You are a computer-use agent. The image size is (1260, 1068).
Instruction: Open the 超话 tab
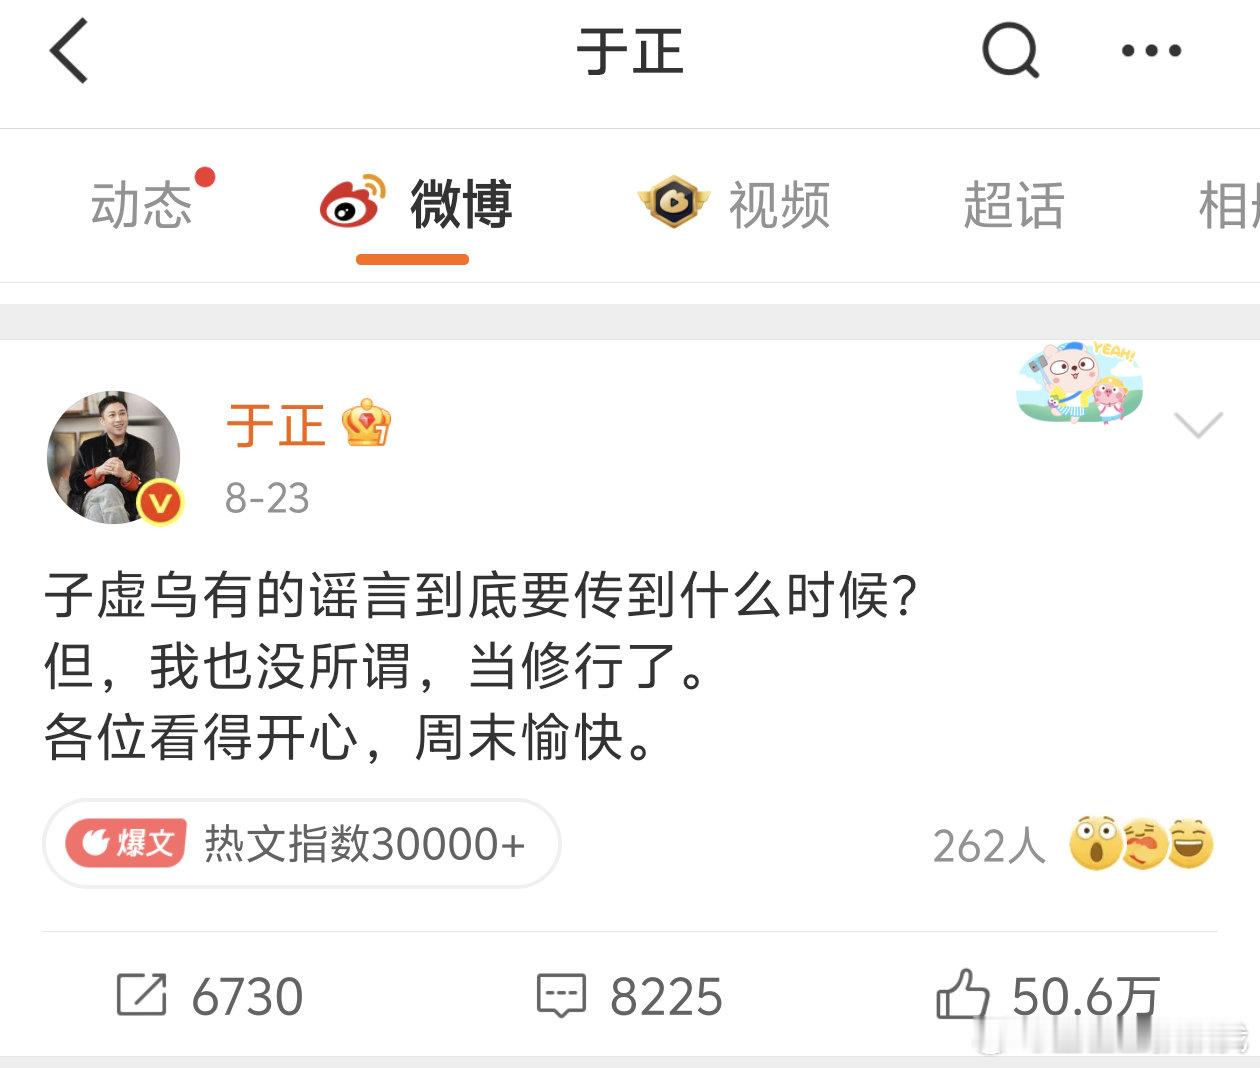pos(1014,205)
